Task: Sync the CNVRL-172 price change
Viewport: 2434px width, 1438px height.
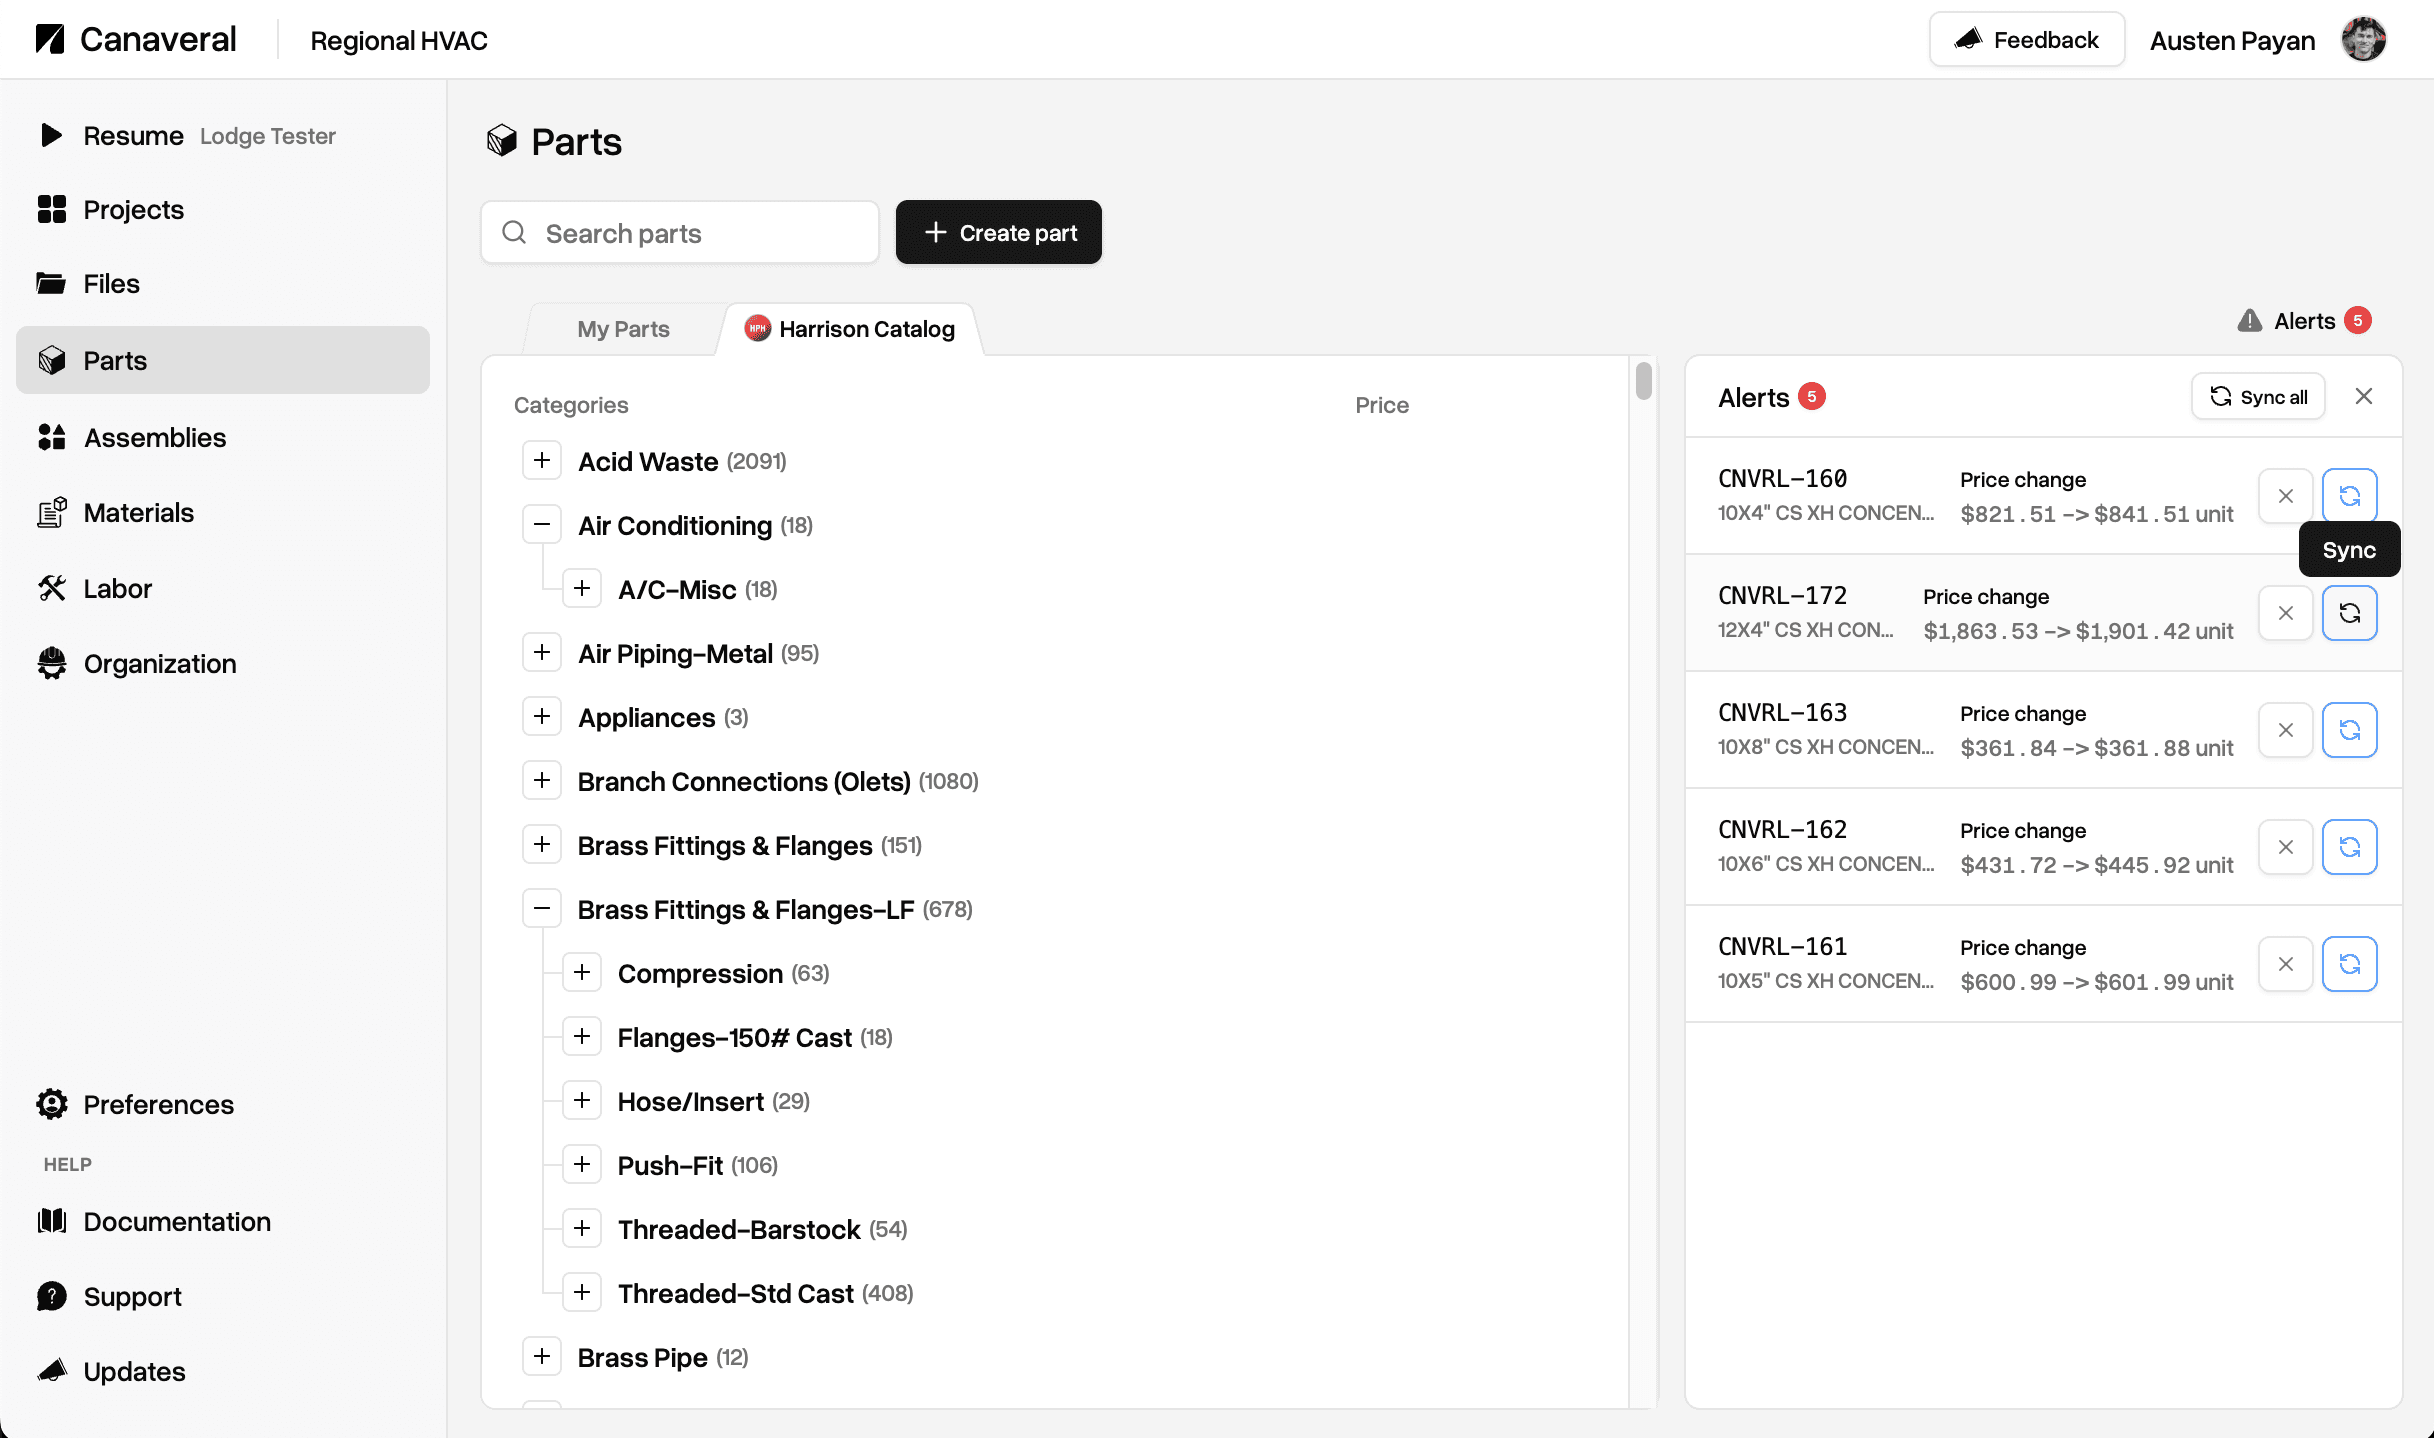Action: pos(2349,613)
